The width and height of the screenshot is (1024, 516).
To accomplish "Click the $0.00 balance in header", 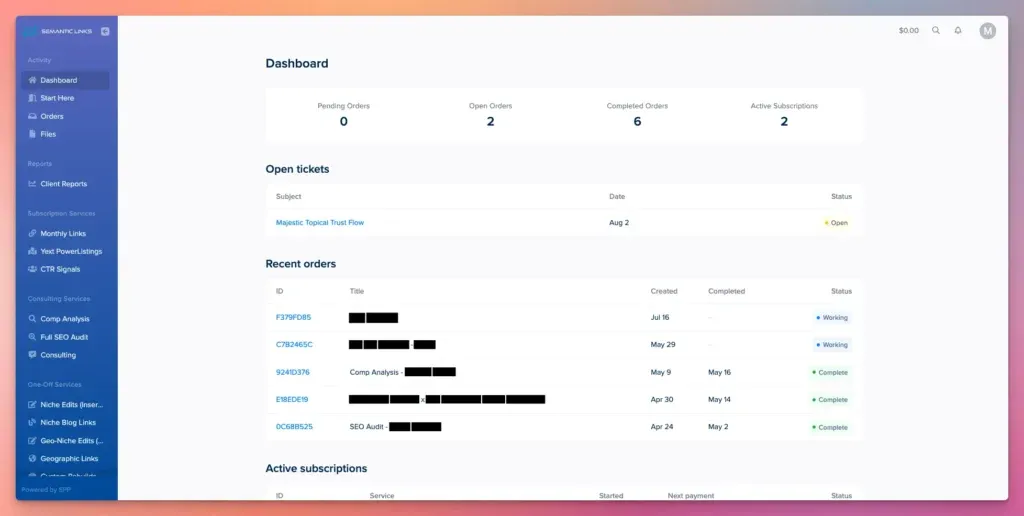I will tap(908, 31).
